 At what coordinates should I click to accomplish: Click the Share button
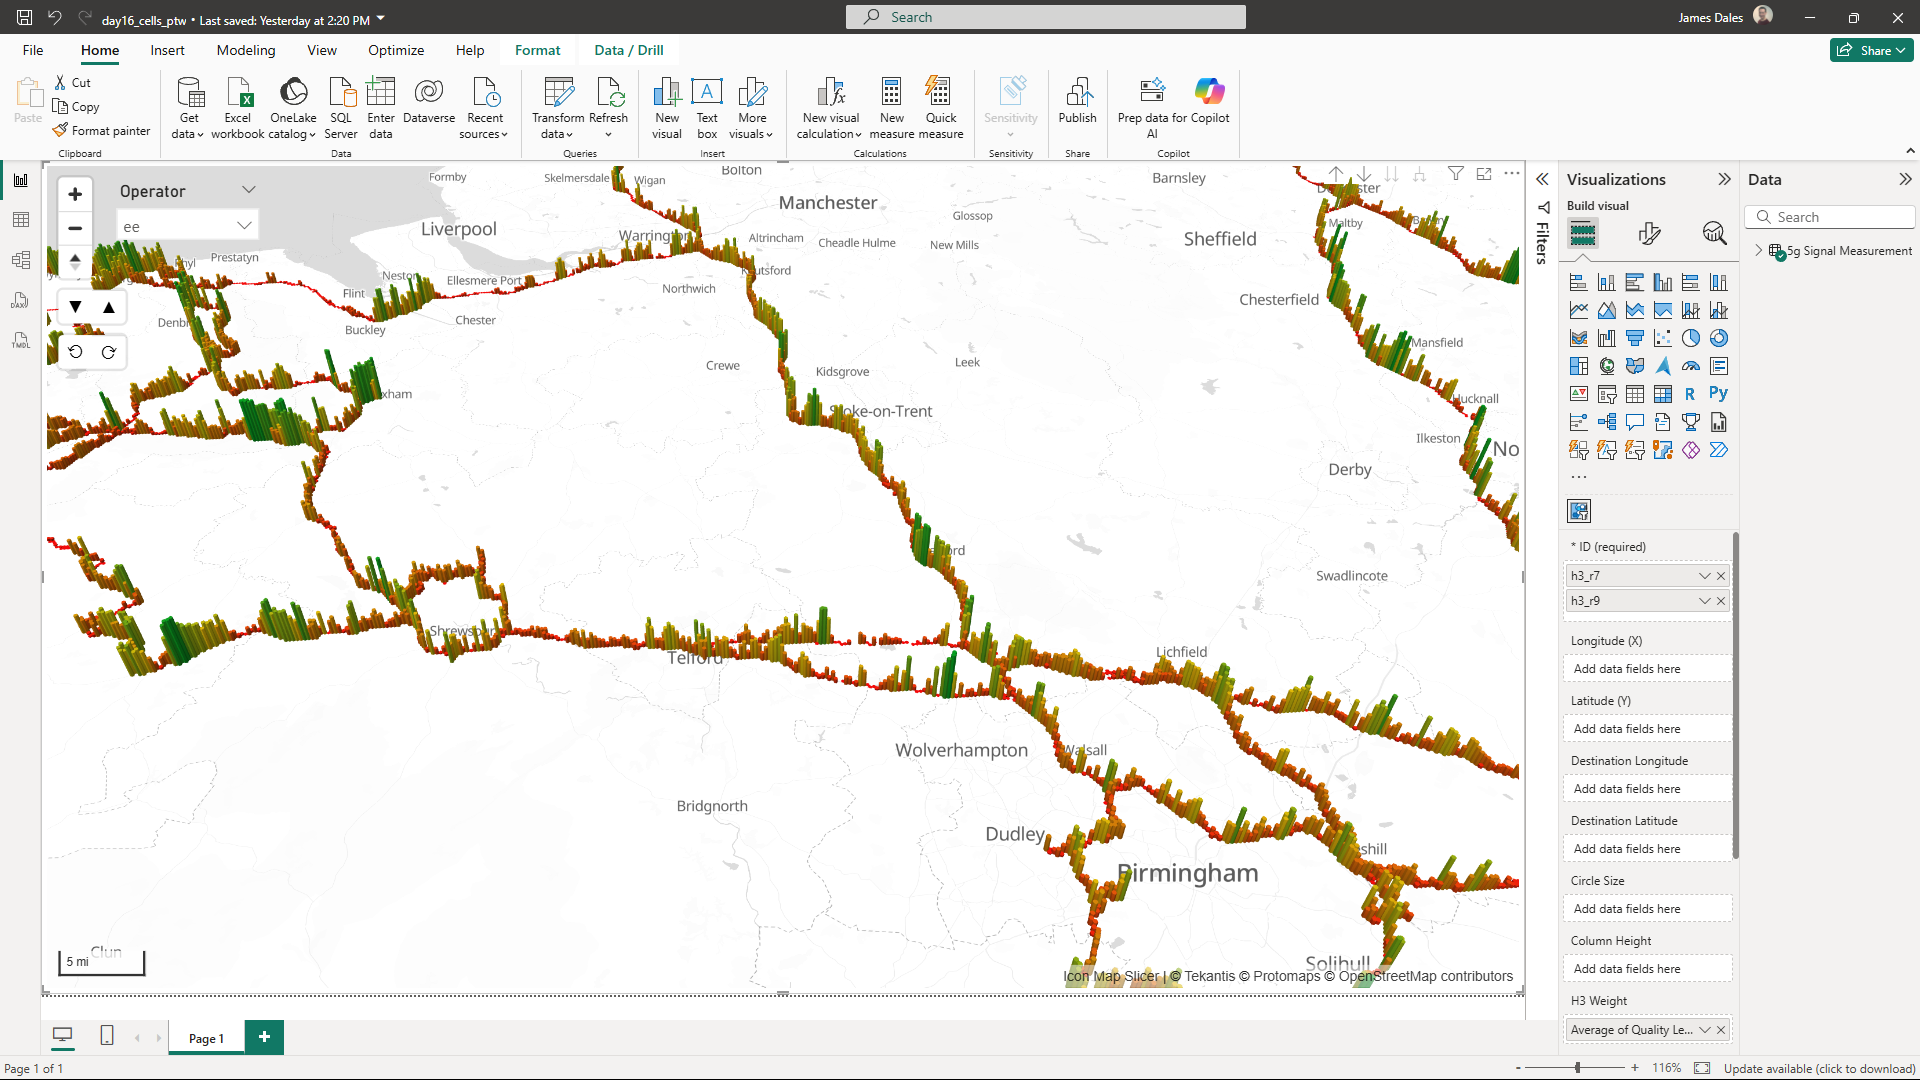(1871, 50)
